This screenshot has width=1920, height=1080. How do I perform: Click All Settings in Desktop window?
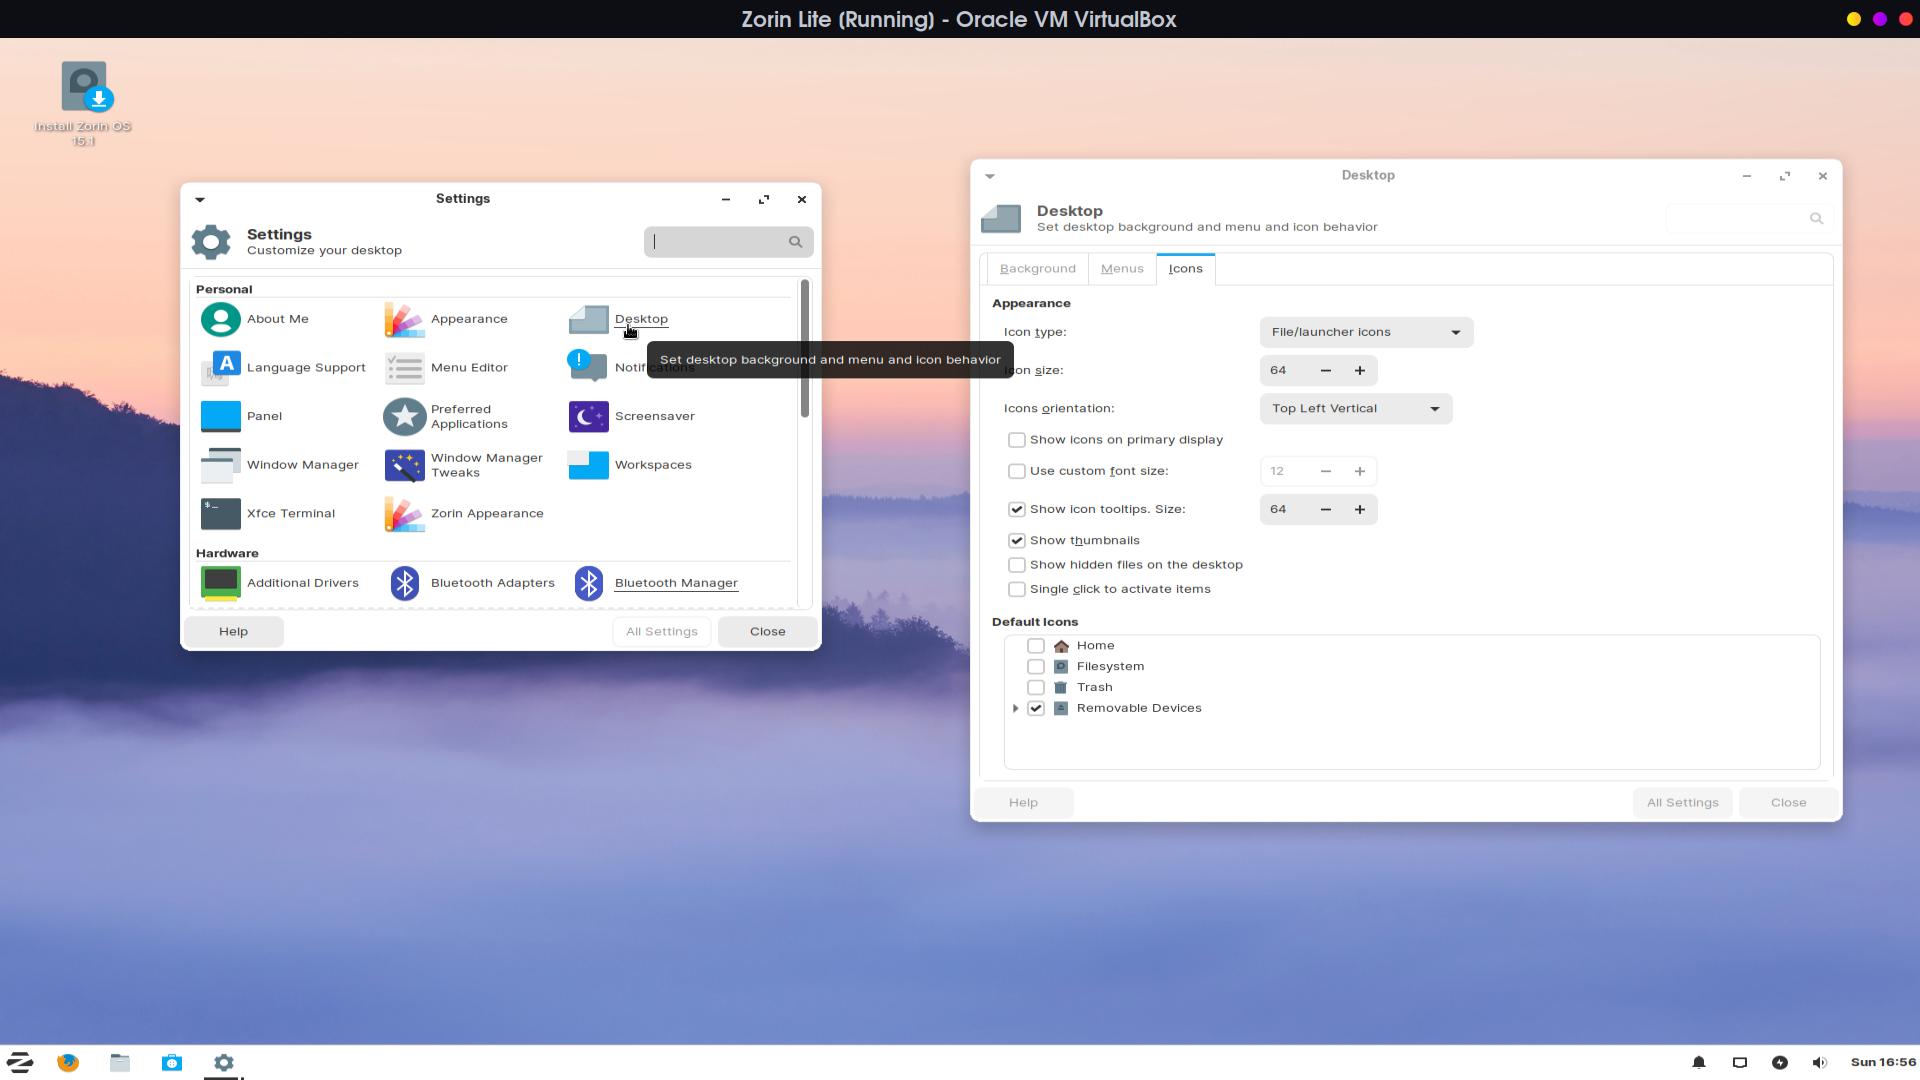pyautogui.click(x=1683, y=802)
